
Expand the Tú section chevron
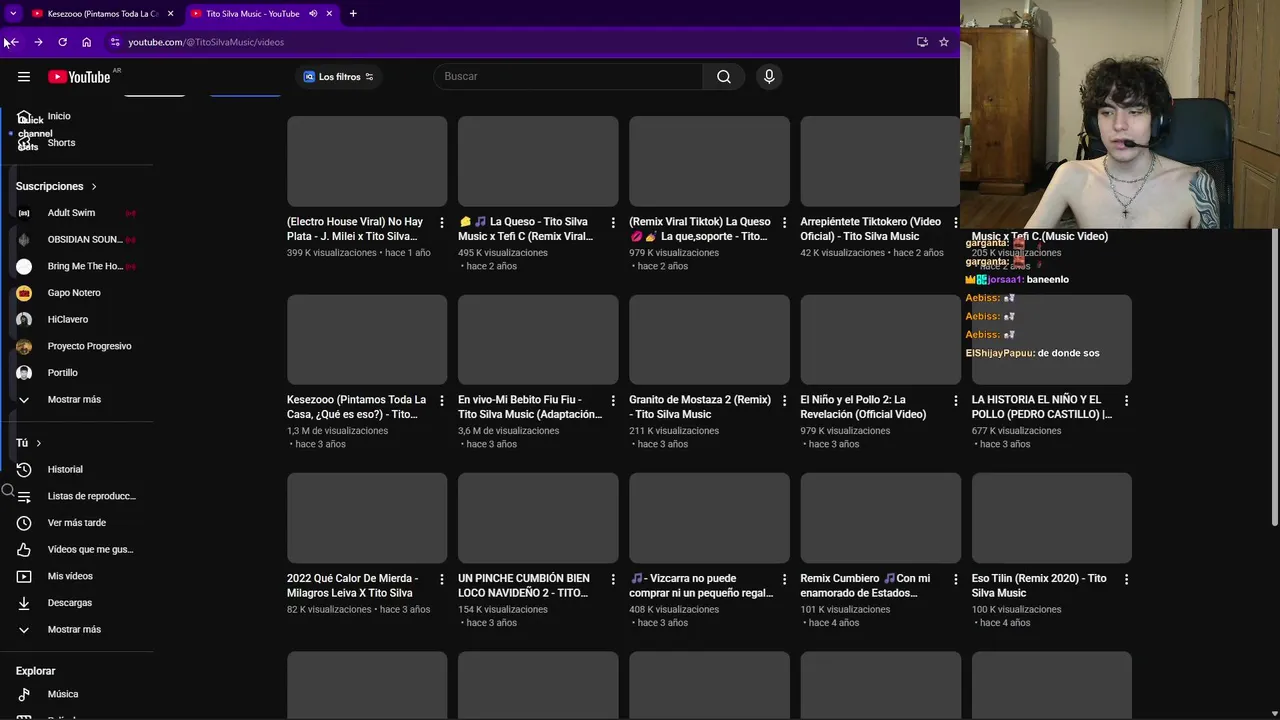tap(39, 443)
